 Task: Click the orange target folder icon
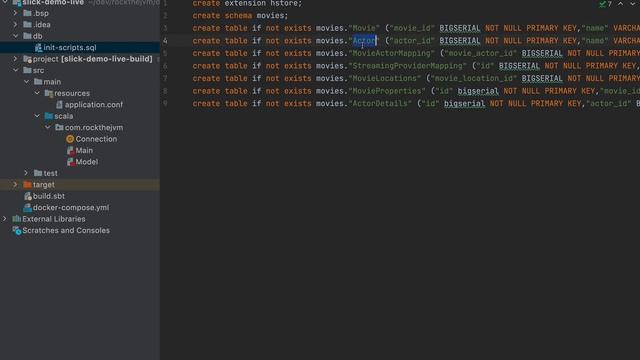pos(27,184)
